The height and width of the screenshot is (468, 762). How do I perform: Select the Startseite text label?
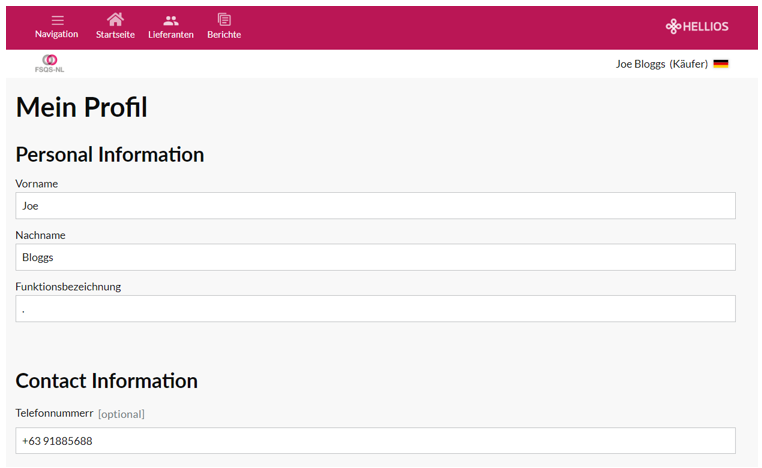[115, 35]
